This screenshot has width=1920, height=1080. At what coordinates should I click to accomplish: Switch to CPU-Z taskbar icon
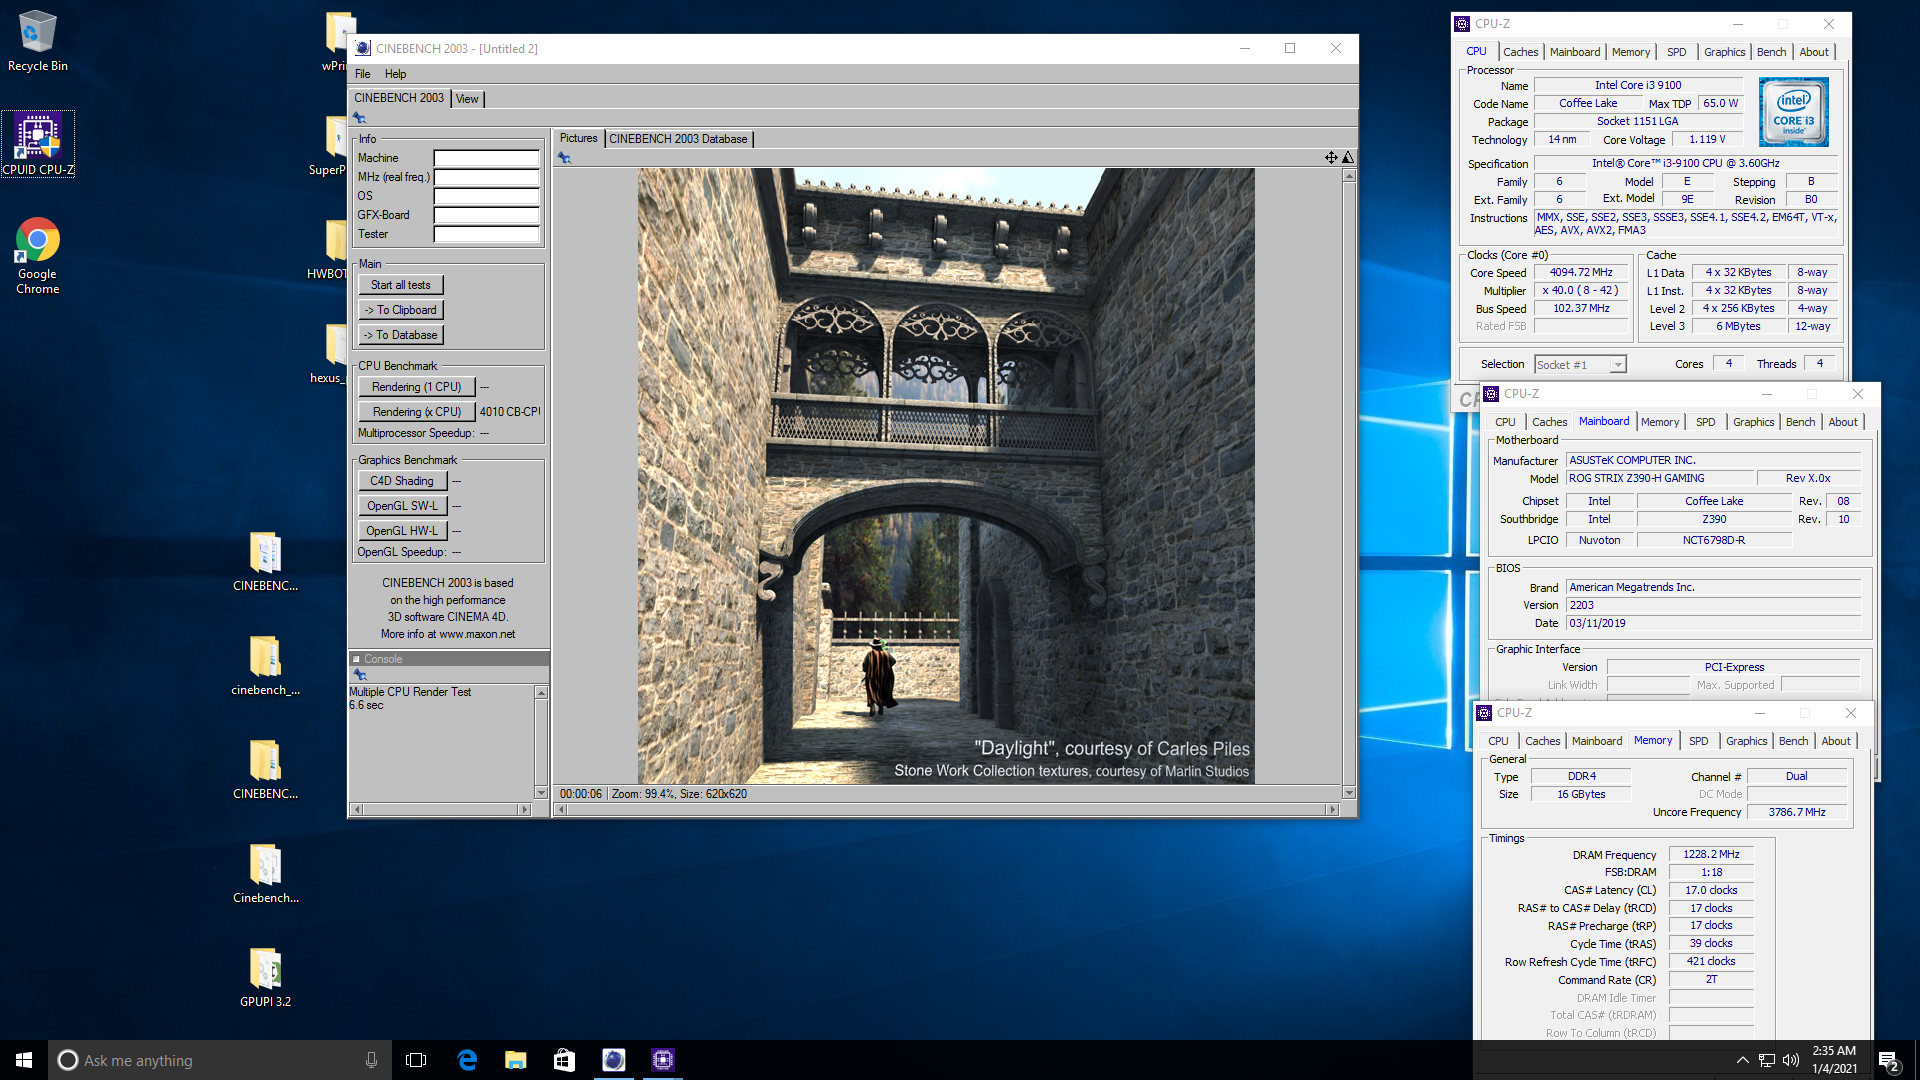[x=663, y=1060]
